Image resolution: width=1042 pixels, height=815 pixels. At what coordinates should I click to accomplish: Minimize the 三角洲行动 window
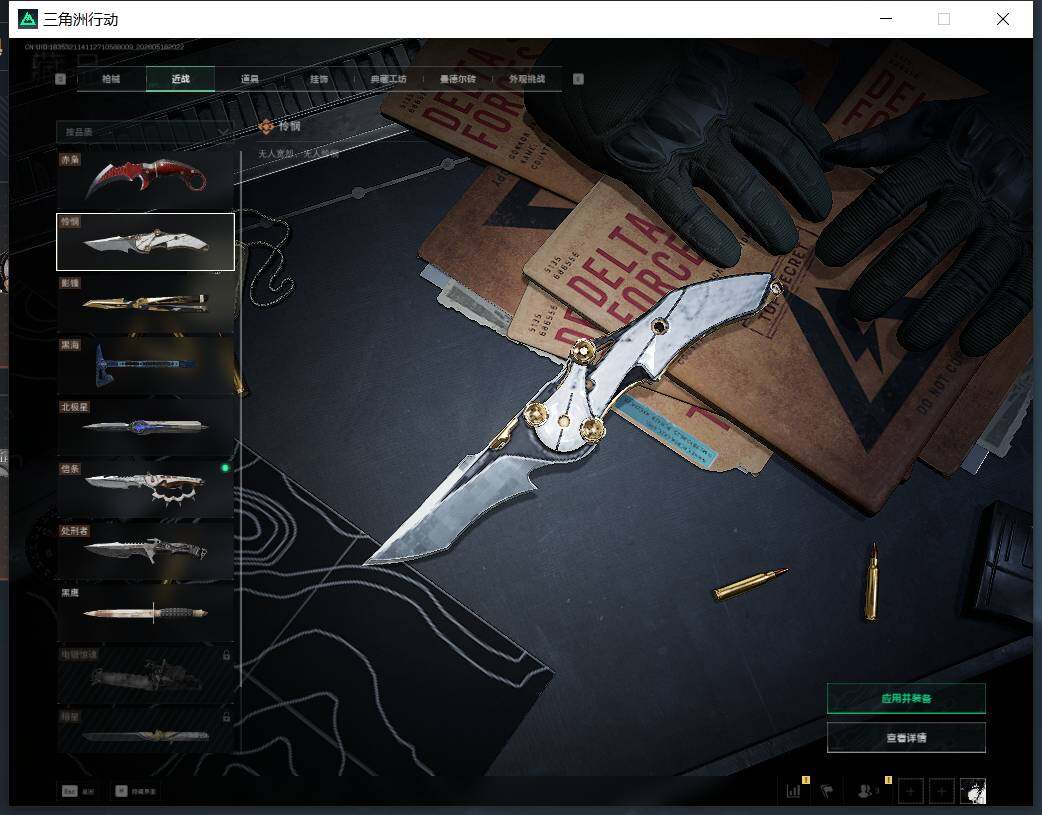click(886, 19)
